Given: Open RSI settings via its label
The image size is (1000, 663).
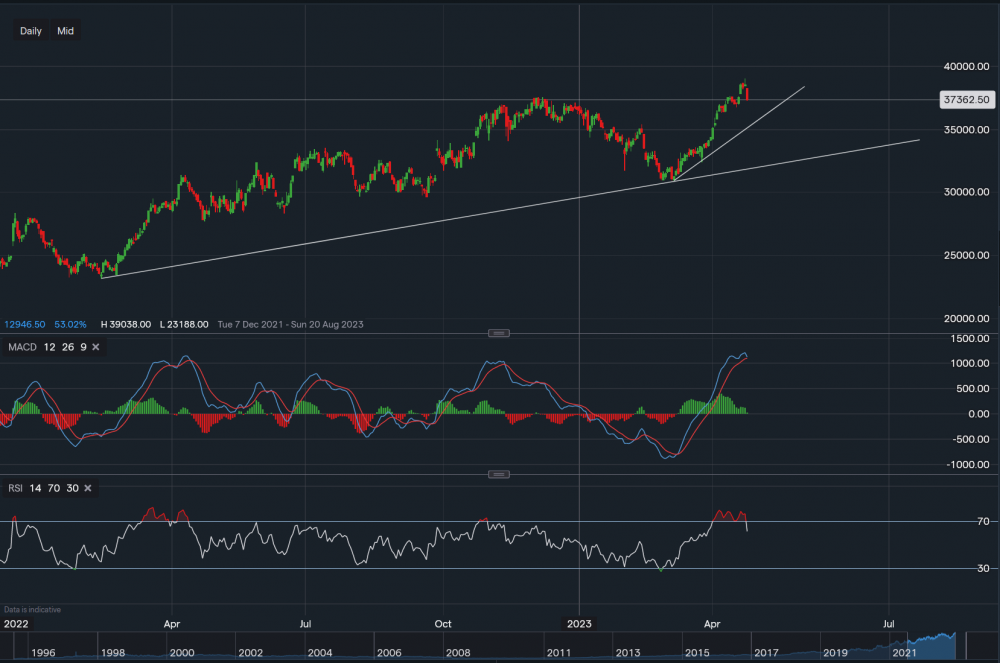Looking at the screenshot, I should [16, 488].
